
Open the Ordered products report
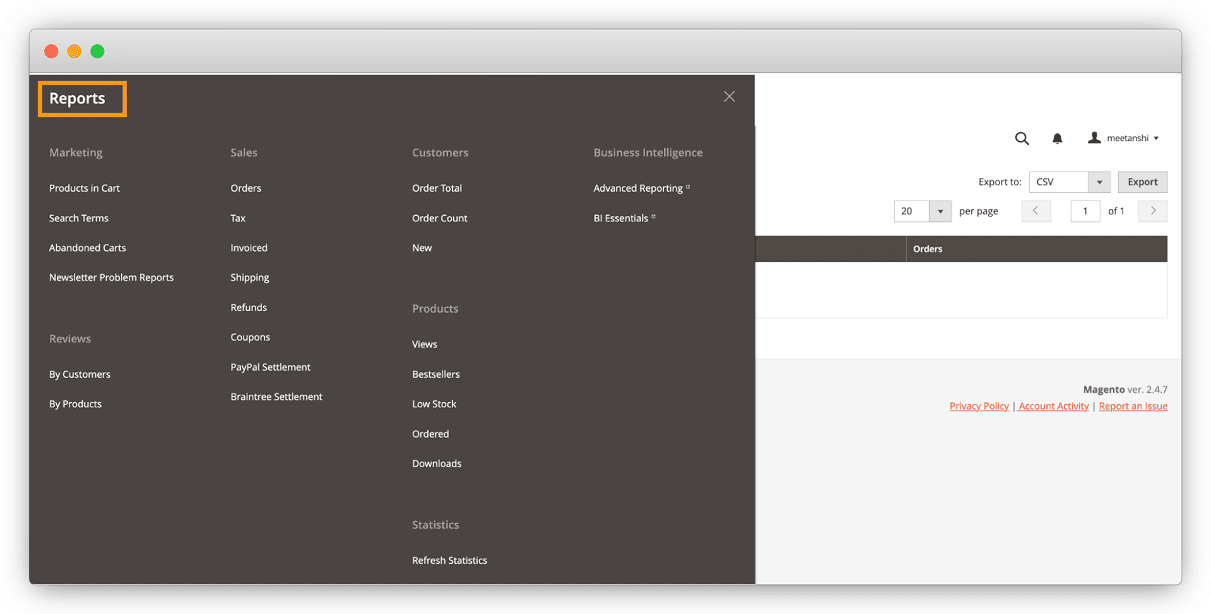(431, 434)
